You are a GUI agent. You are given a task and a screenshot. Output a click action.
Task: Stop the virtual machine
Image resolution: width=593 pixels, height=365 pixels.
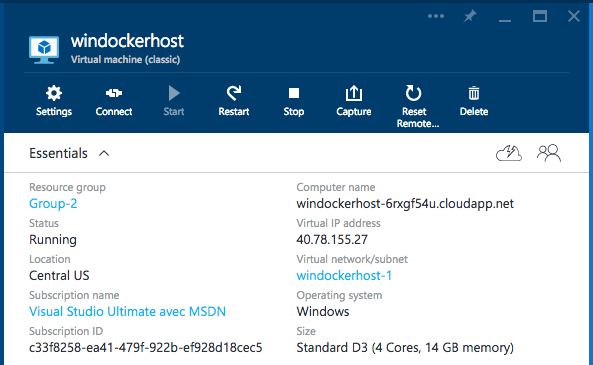click(x=294, y=93)
